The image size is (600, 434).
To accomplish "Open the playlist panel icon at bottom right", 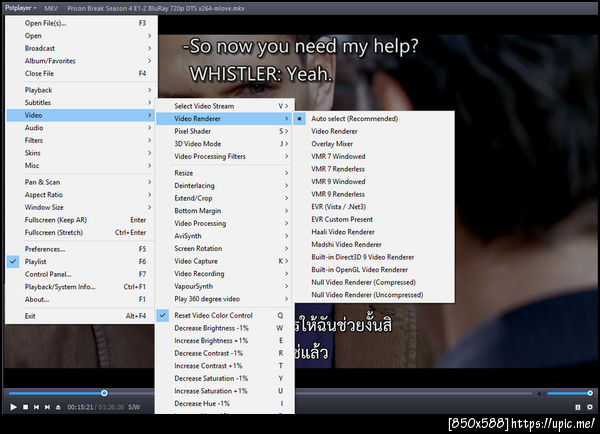I will (x=578, y=407).
